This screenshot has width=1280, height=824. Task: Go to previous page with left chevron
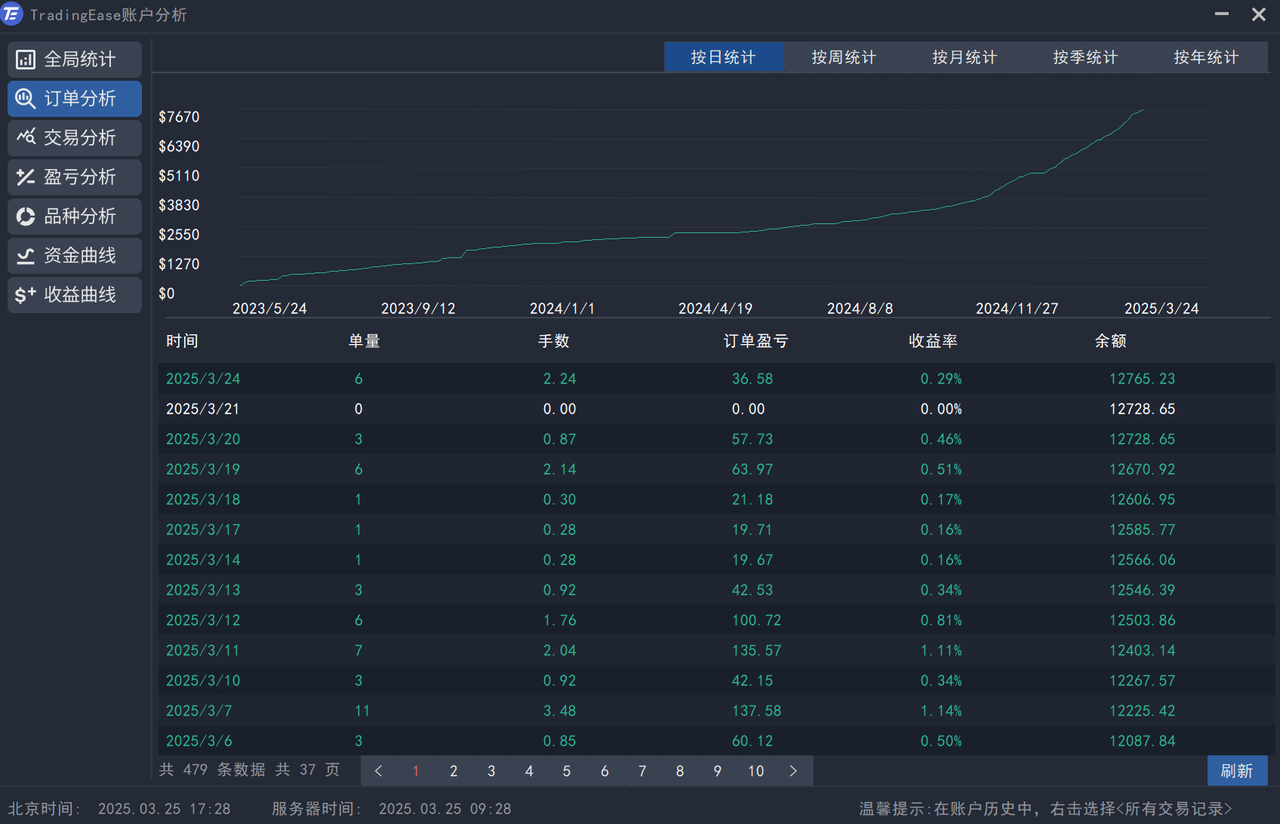pyautogui.click(x=379, y=771)
